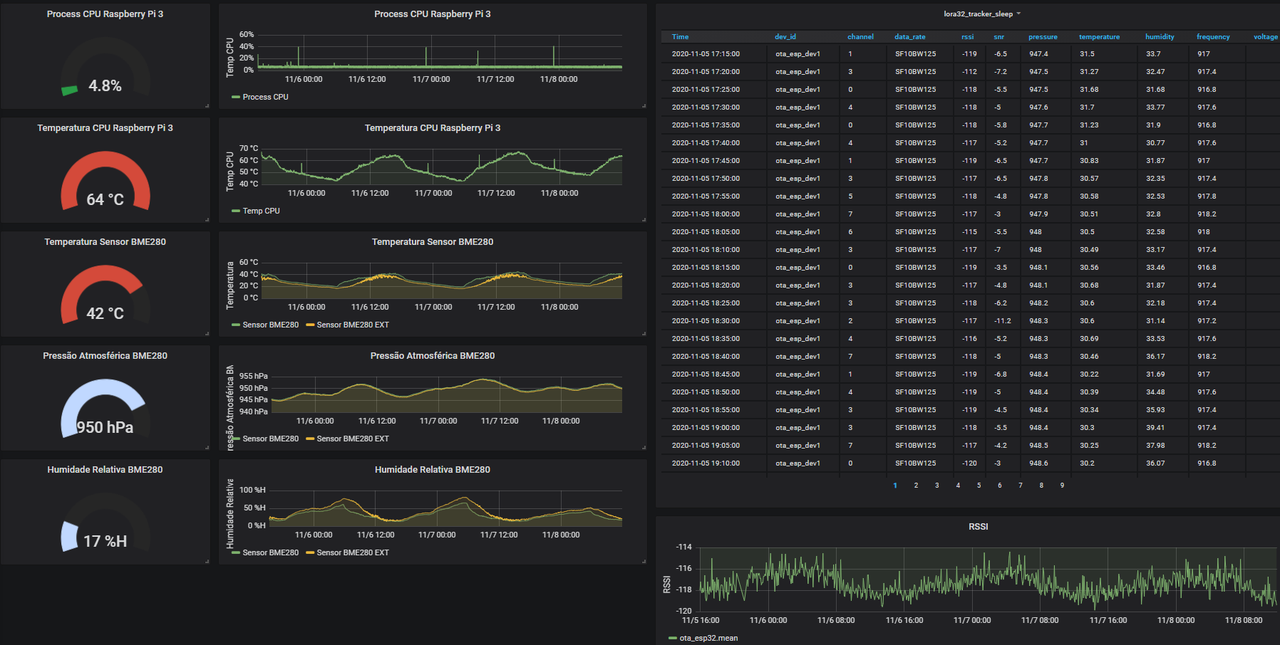Screen dimensions: 1280x645
Task: Open Humidade Relativa BME280 graph panel title menu
Action: [x=432, y=469]
